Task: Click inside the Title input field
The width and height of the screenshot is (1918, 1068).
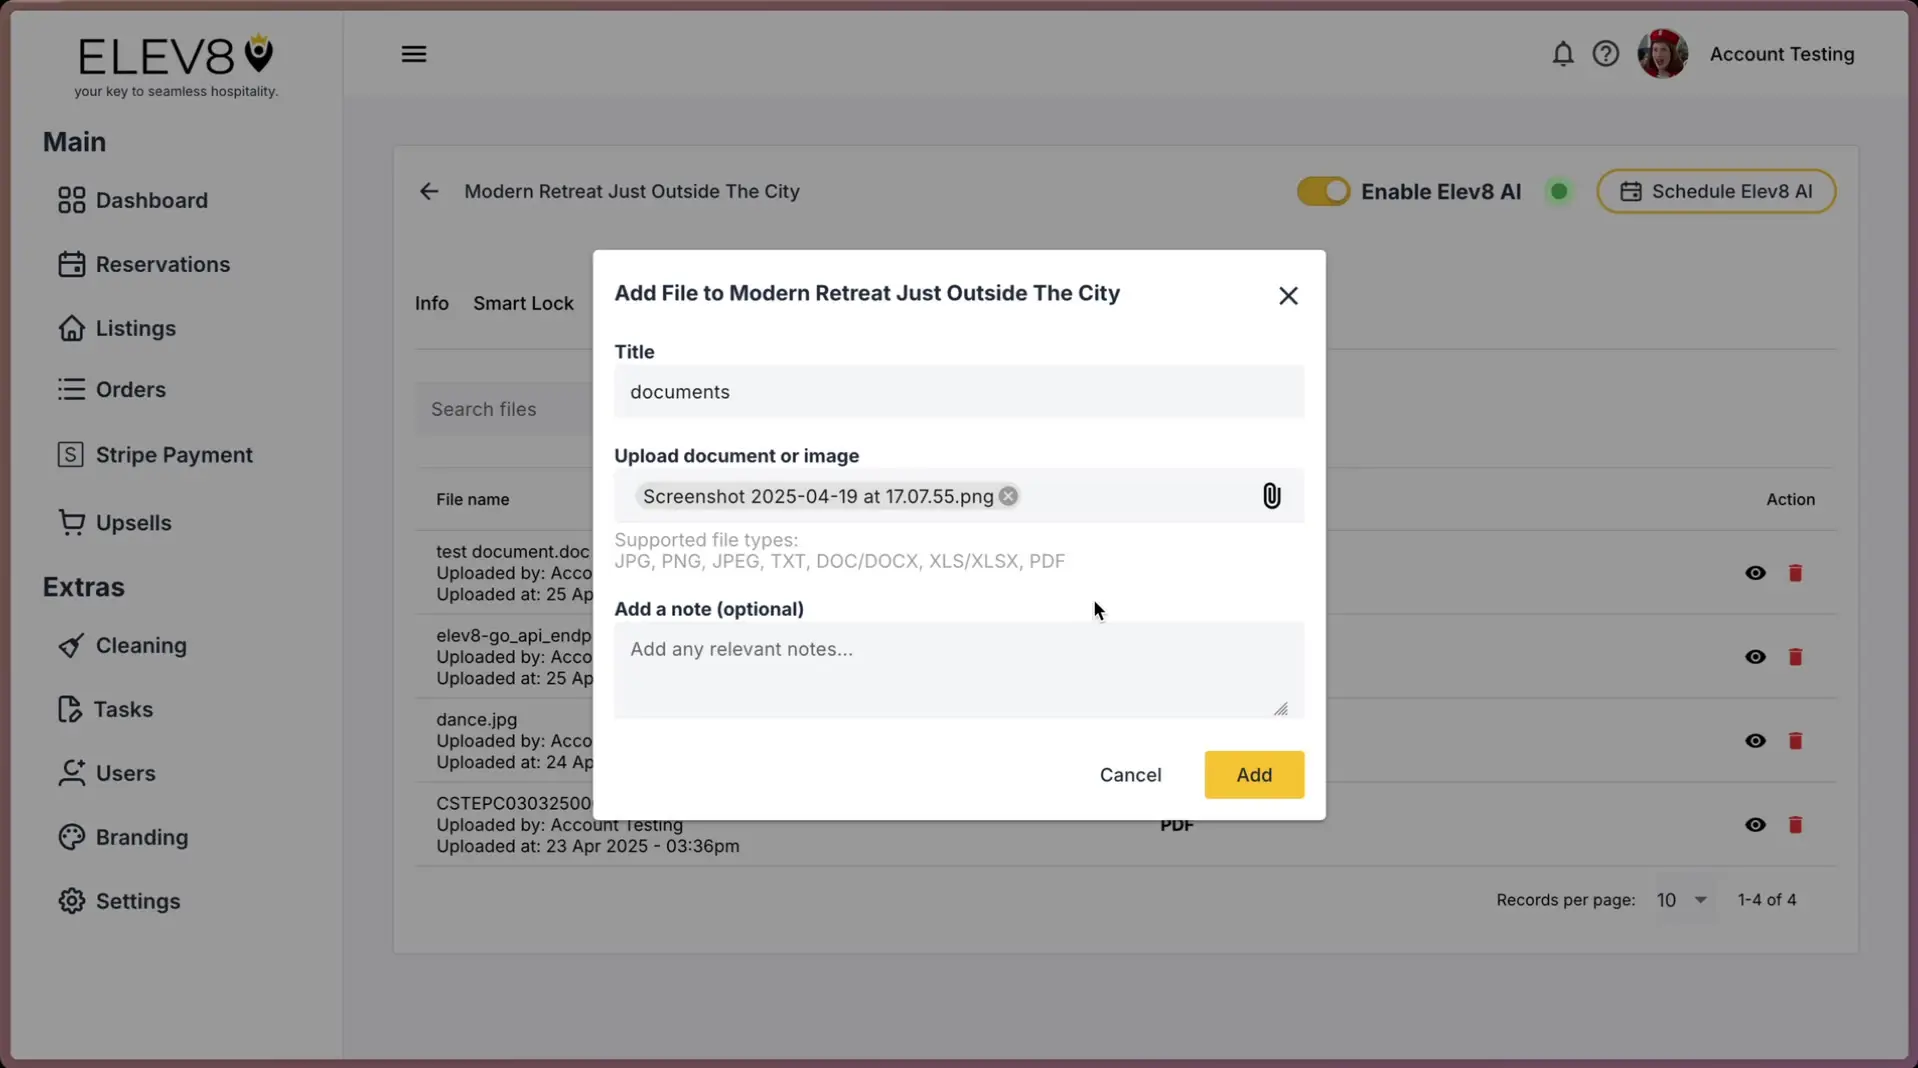Action: [x=958, y=391]
